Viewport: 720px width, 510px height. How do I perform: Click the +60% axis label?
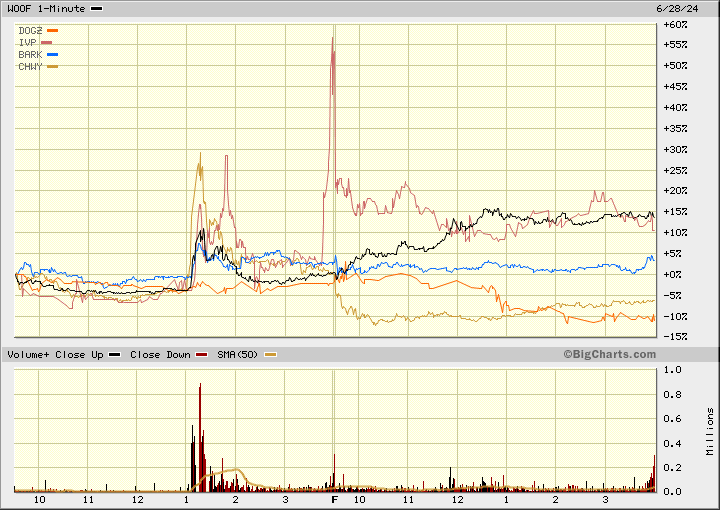(x=675, y=24)
